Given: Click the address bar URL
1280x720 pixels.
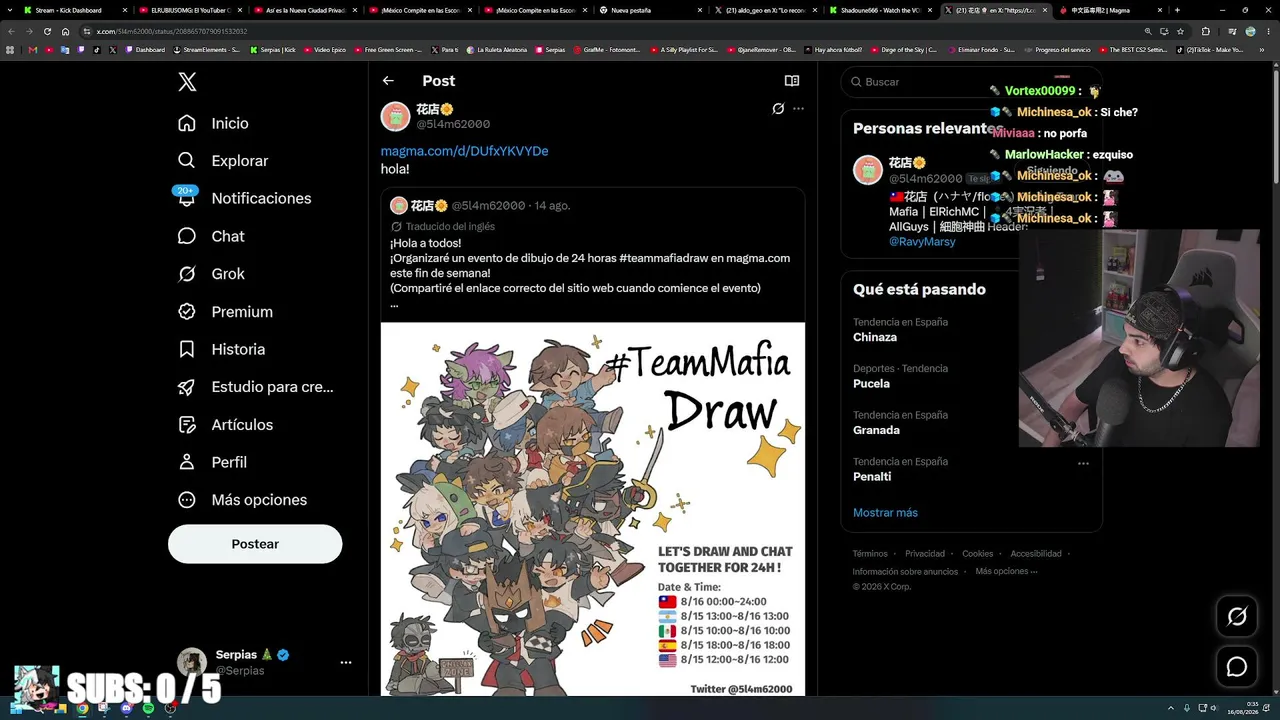Looking at the screenshot, I should 172,31.
